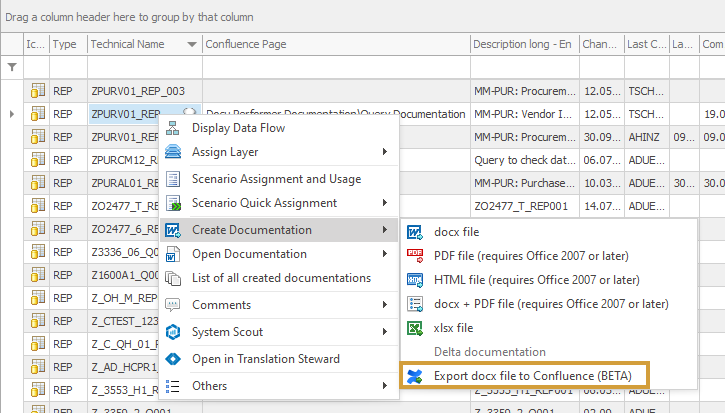Image resolution: width=725 pixels, height=413 pixels.
Task: Expand the Assign Layer submenu arrow
Action: click(385, 152)
